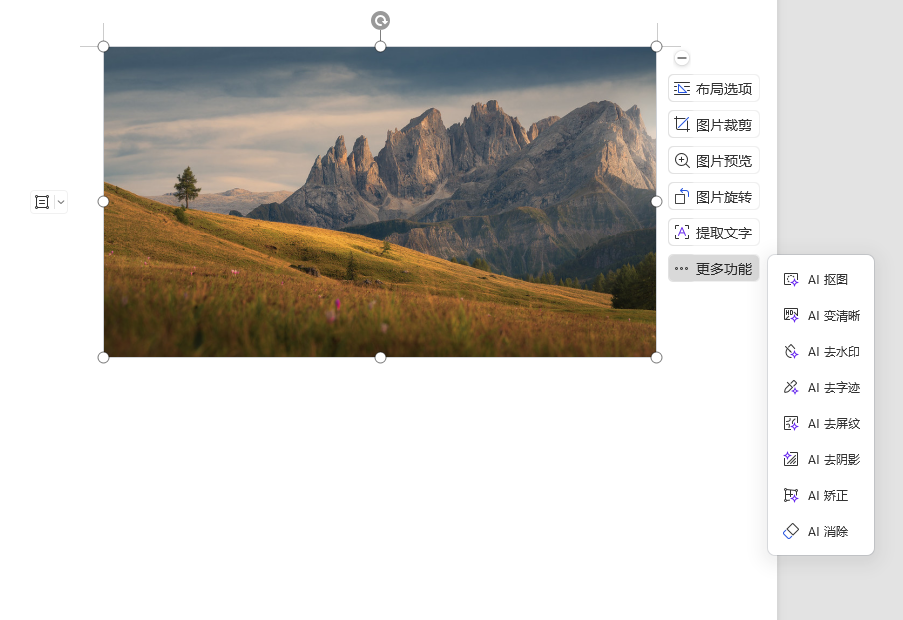The width and height of the screenshot is (903, 620).
Task: Select AI 变清晰 enhance option
Action: click(820, 316)
